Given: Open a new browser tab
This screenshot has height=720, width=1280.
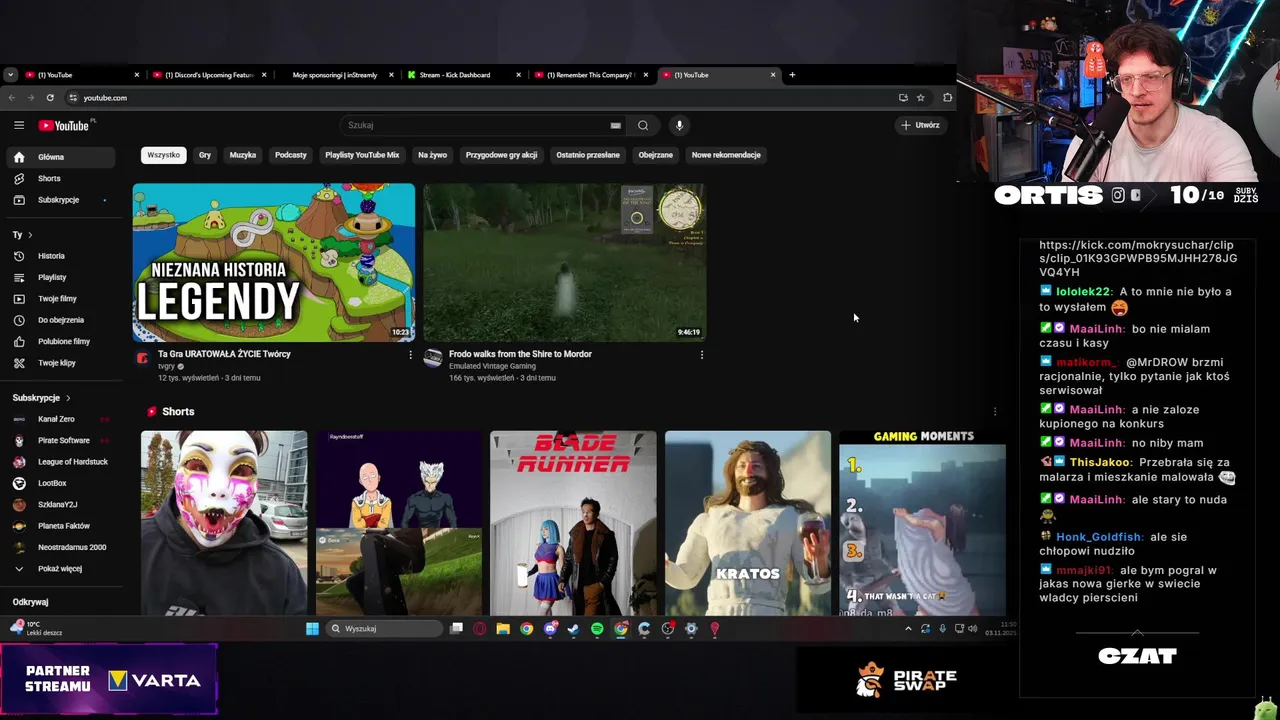Looking at the screenshot, I should click(x=792, y=75).
